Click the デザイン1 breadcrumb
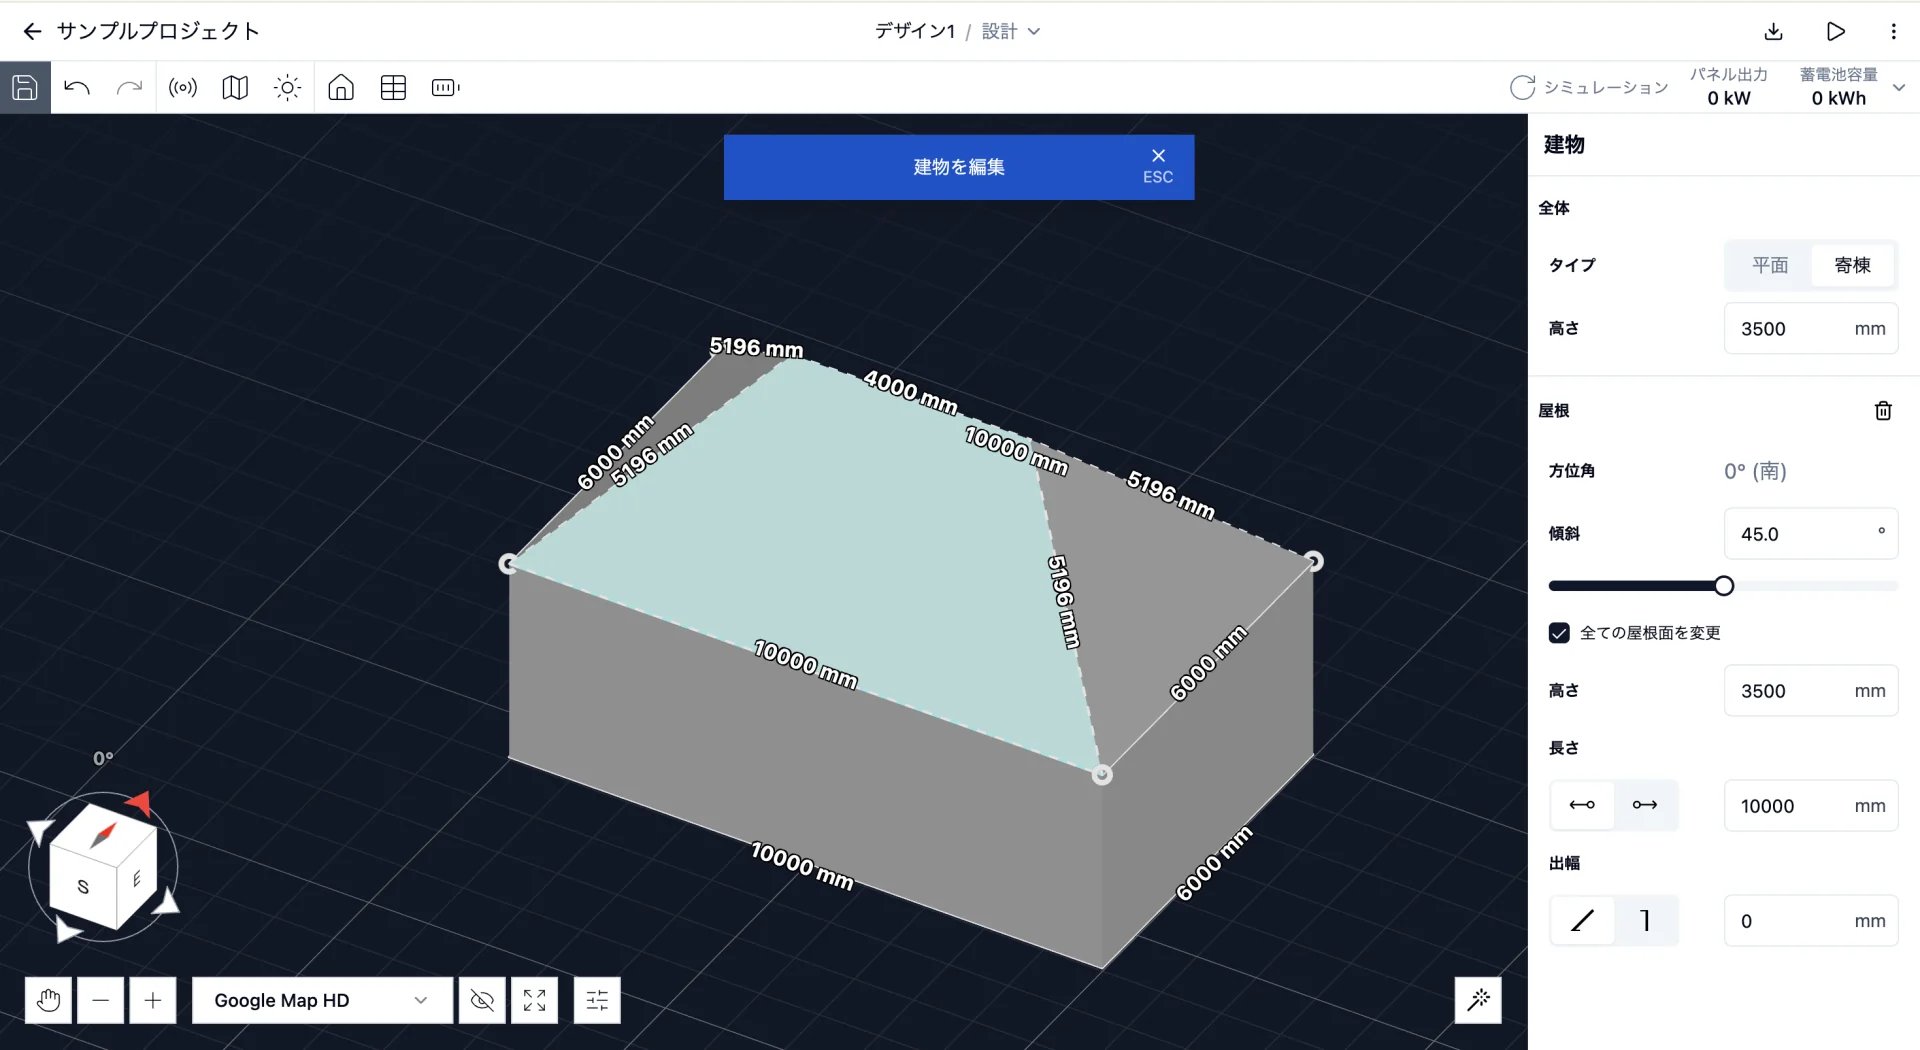The height and width of the screenshot is (1050, 1920). coord(915,31)
